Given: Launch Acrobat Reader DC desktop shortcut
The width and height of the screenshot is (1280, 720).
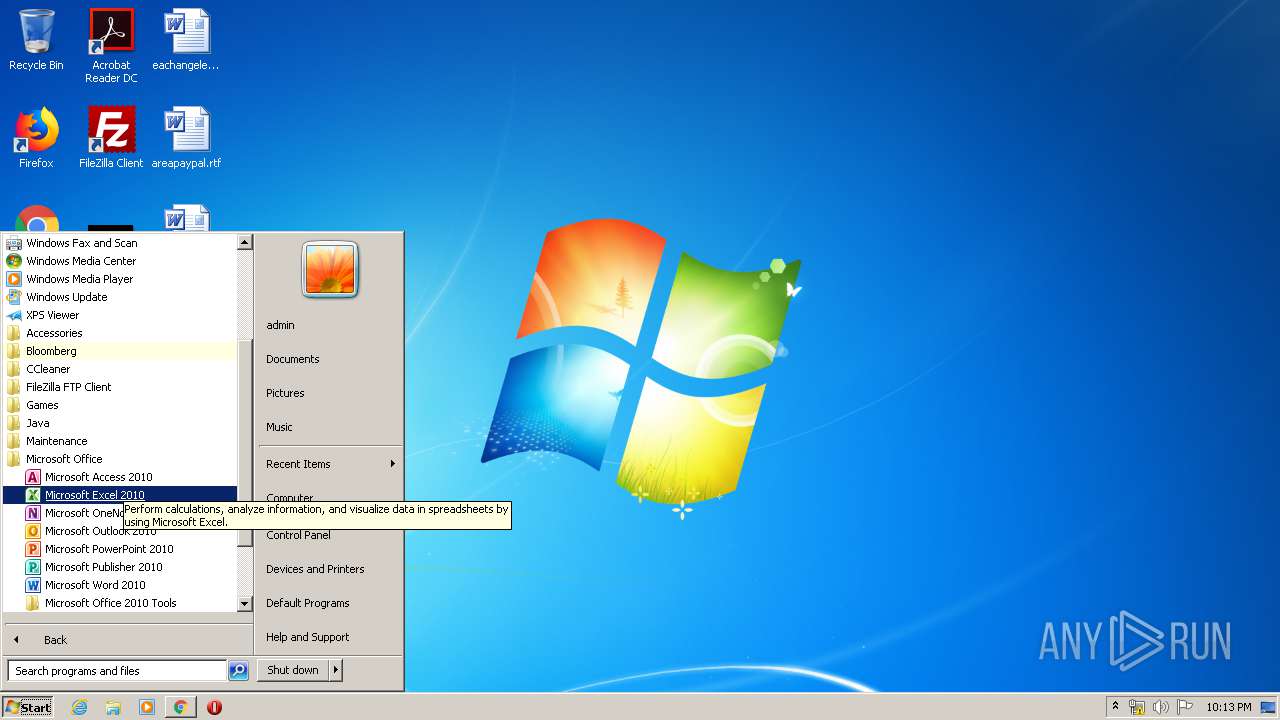Looking at the screenshot, I should (111, 45).
